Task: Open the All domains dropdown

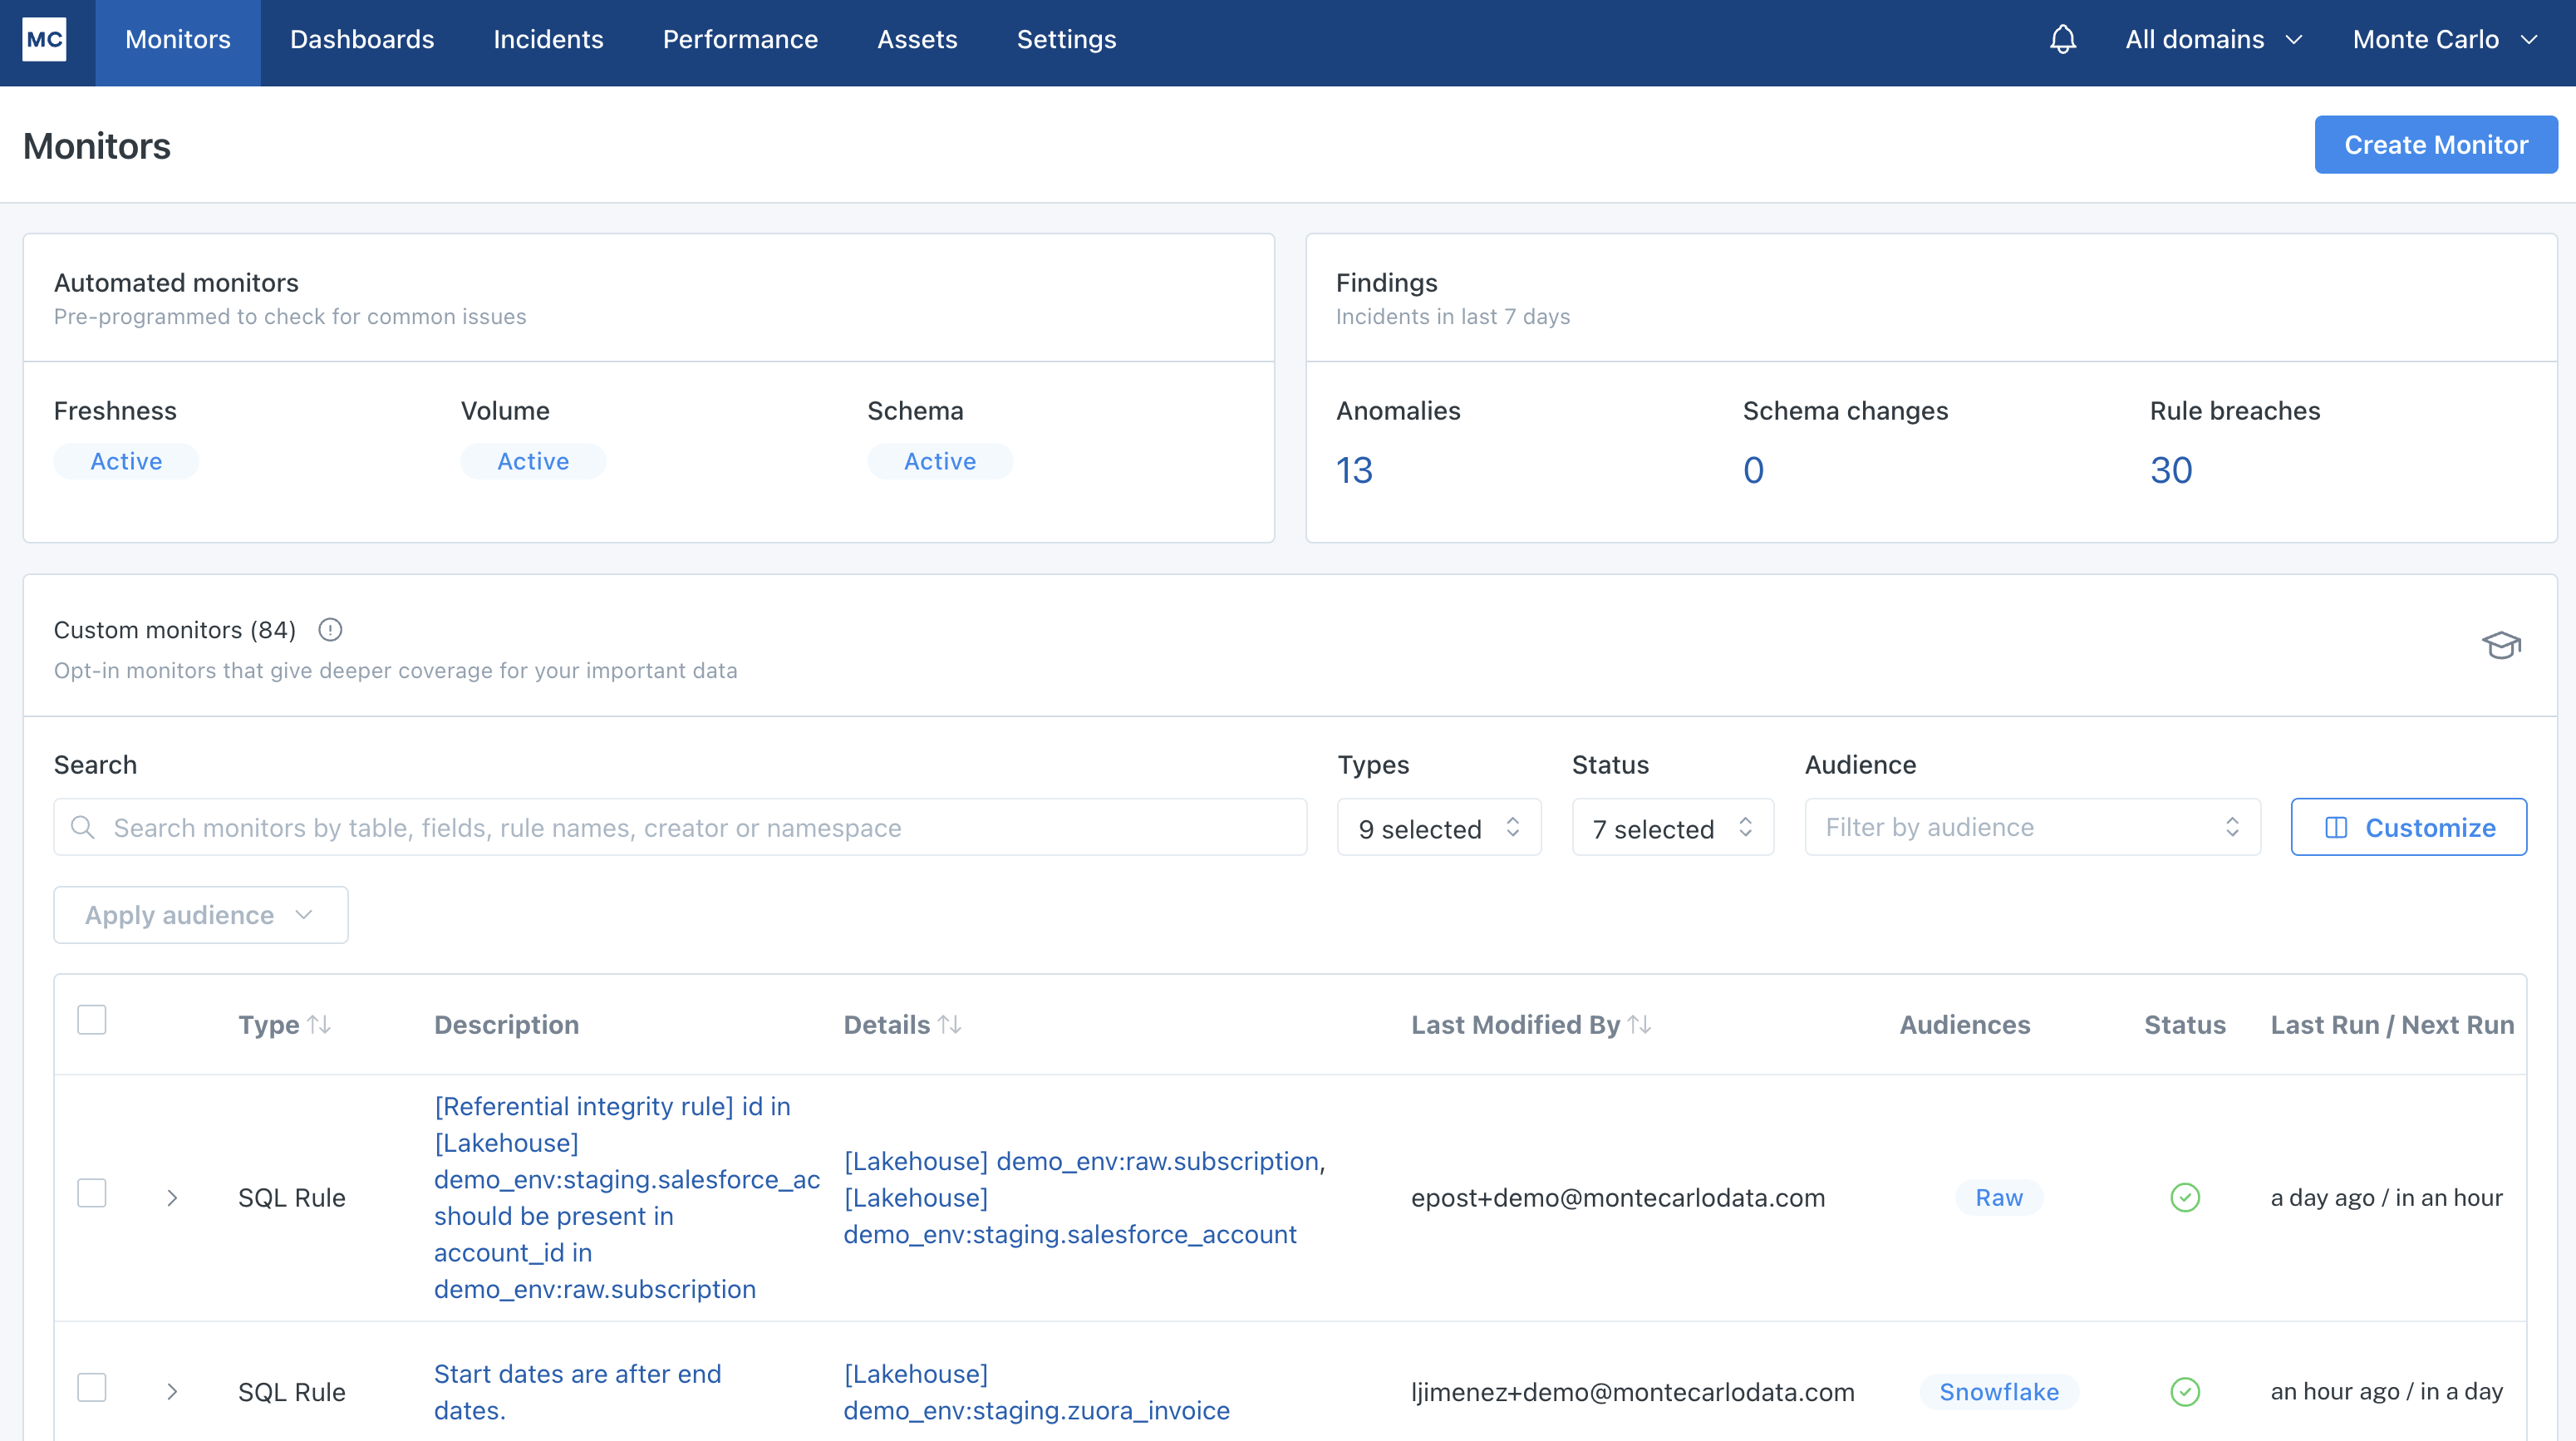Action: [x=2211, y=39]
